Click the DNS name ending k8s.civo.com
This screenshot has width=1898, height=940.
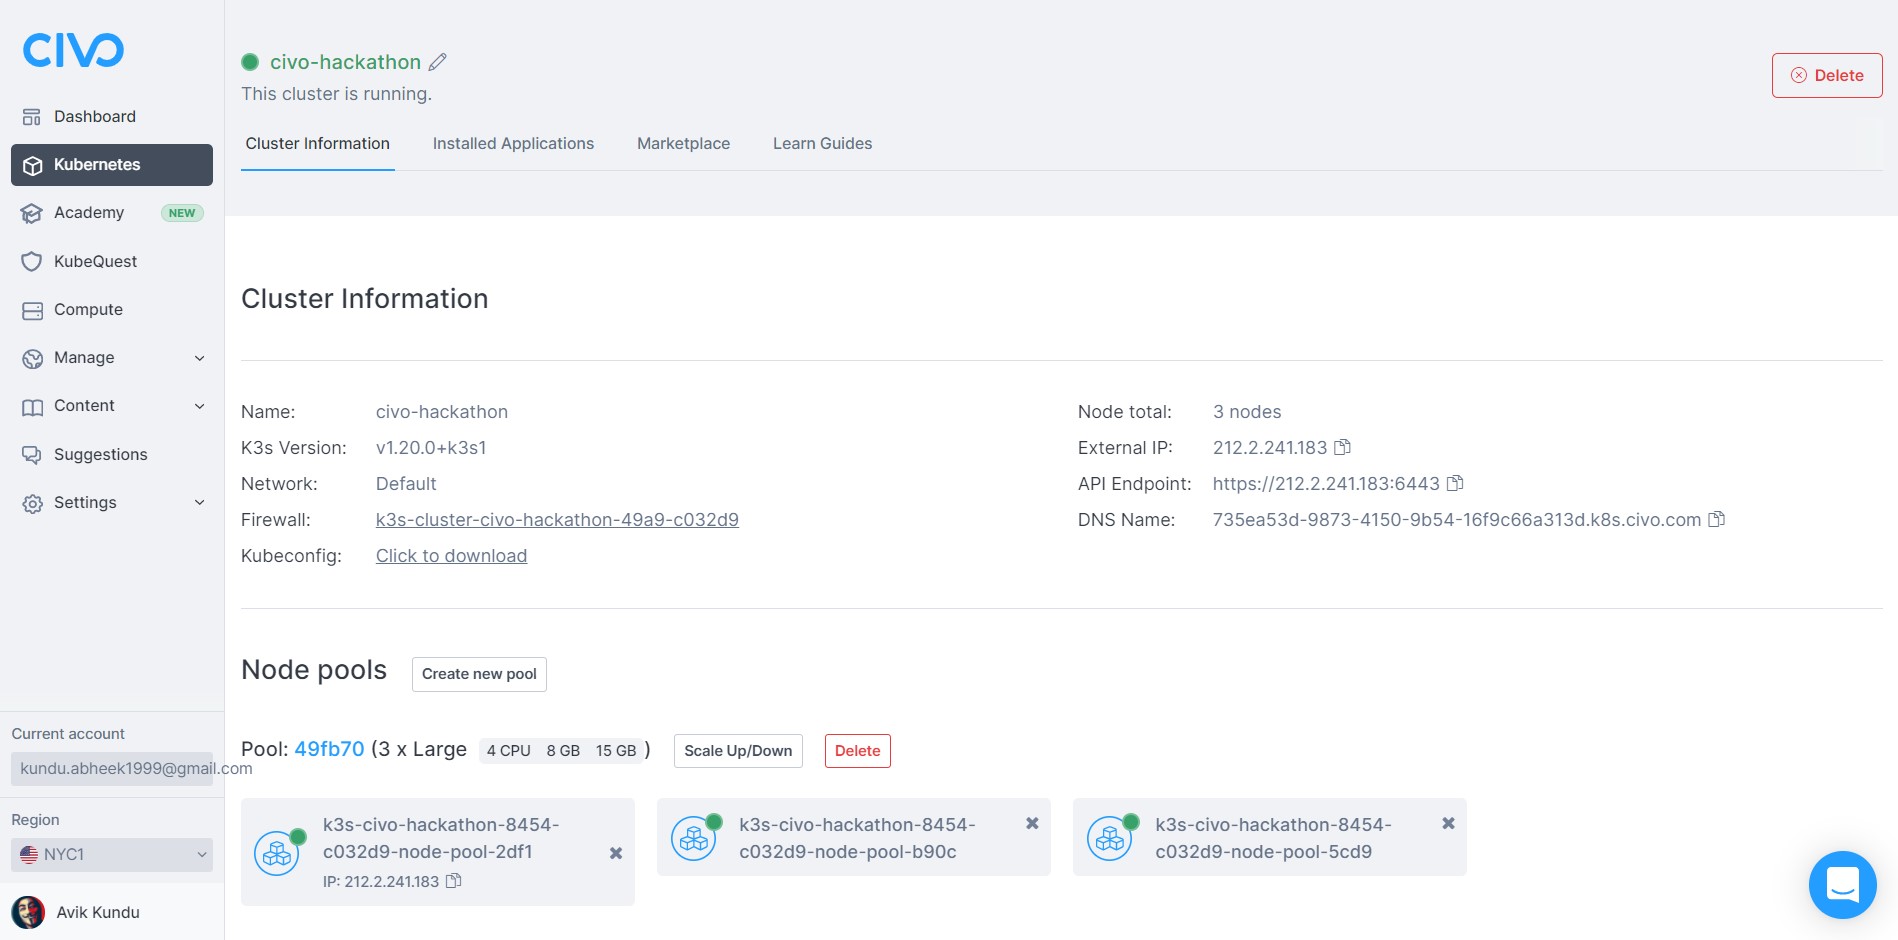click(x=1457, y=520)
